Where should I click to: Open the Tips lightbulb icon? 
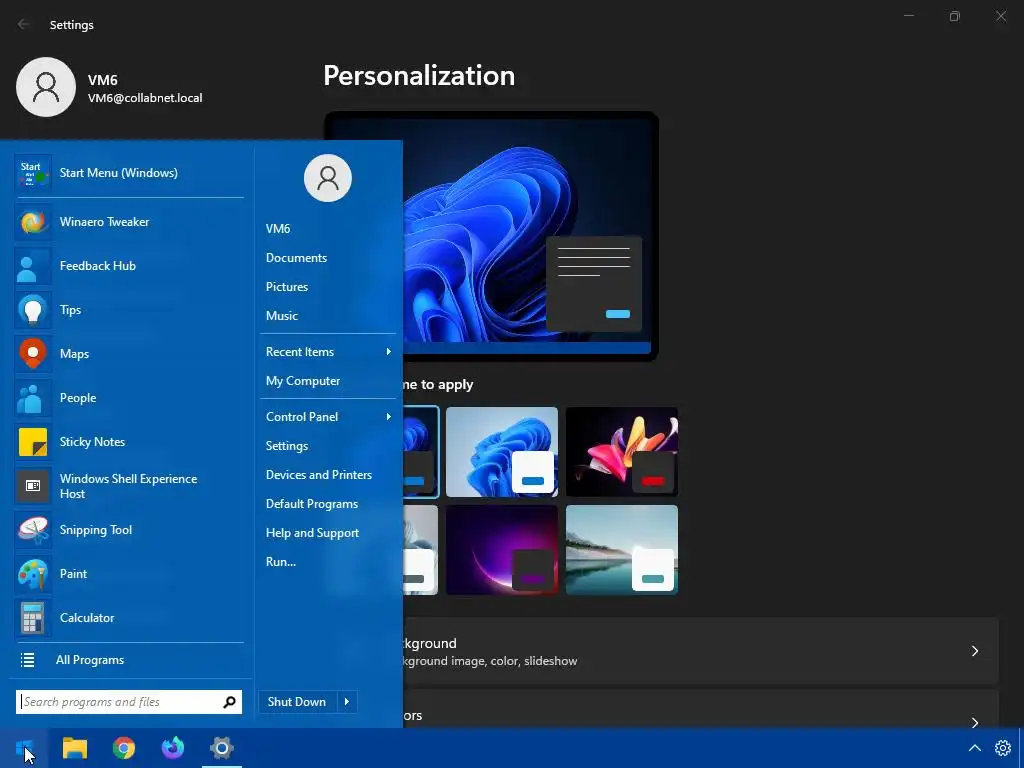tap(33, 310)
